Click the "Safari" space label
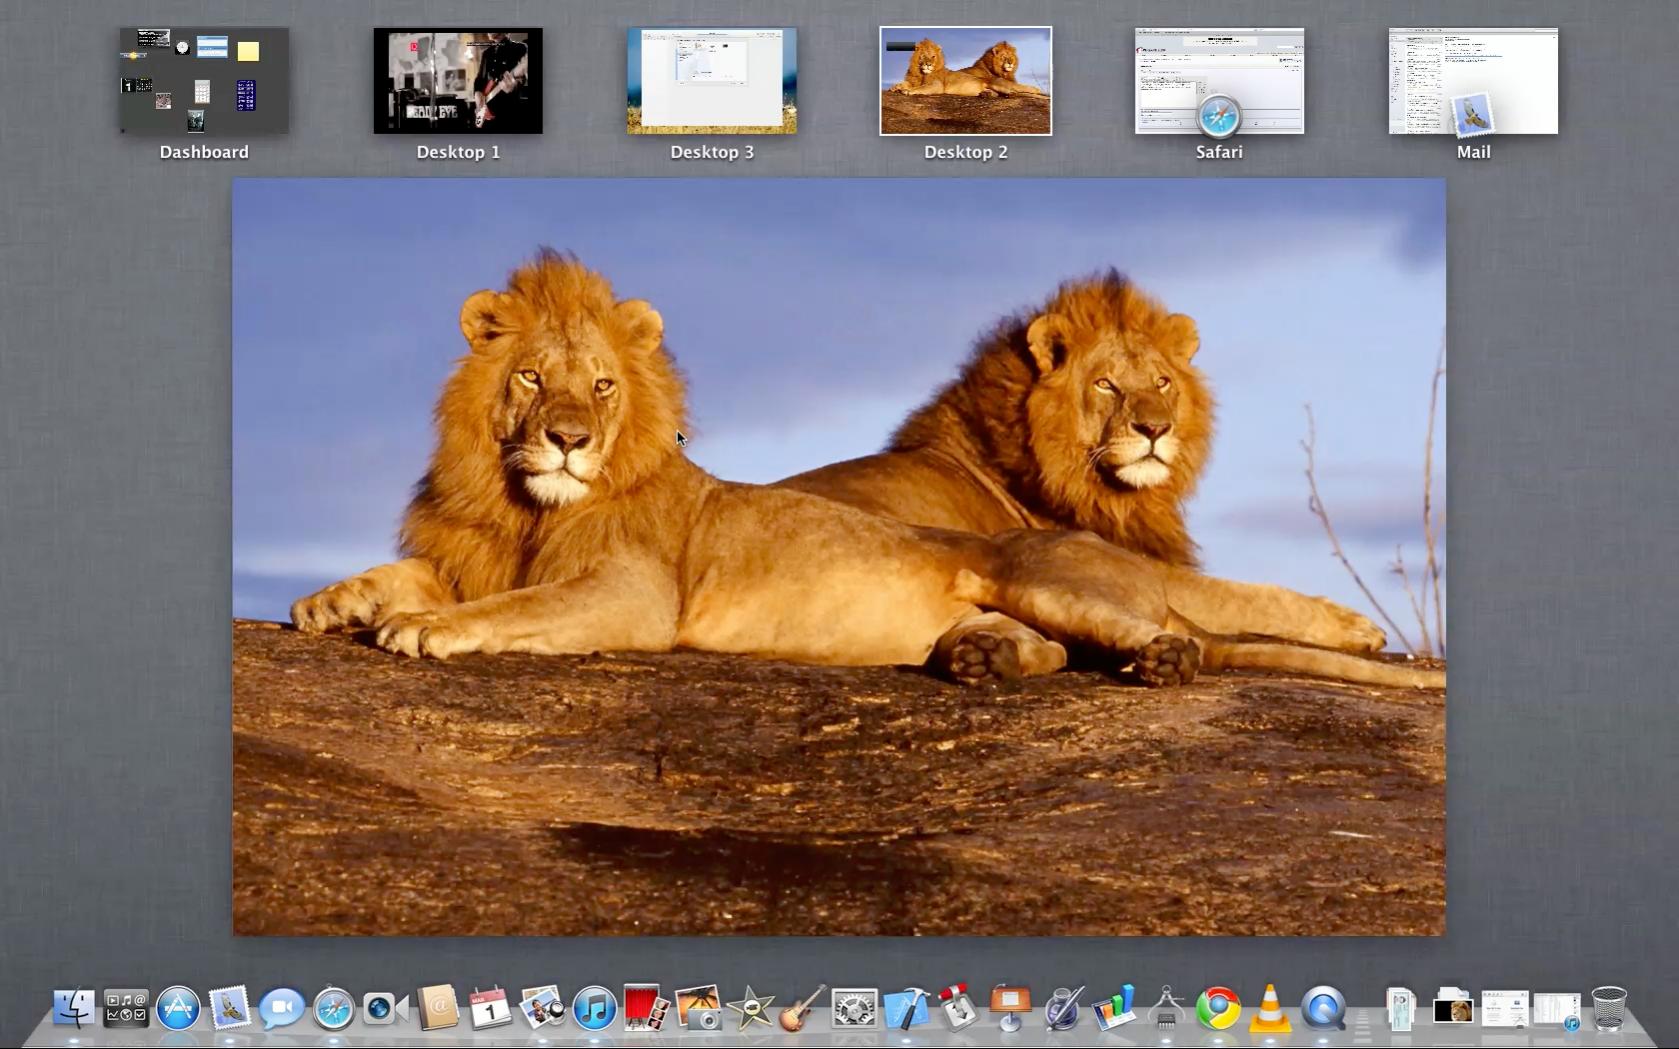Viewport: 1679px width, 1049px height. [1219, 152]
